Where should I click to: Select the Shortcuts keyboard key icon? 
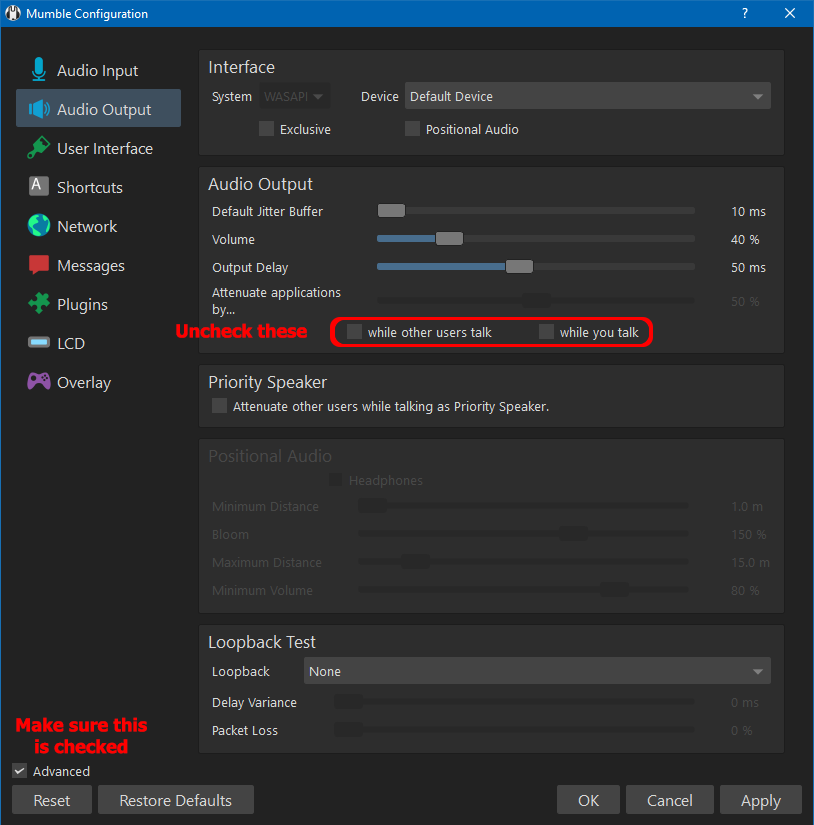point(39,187)
